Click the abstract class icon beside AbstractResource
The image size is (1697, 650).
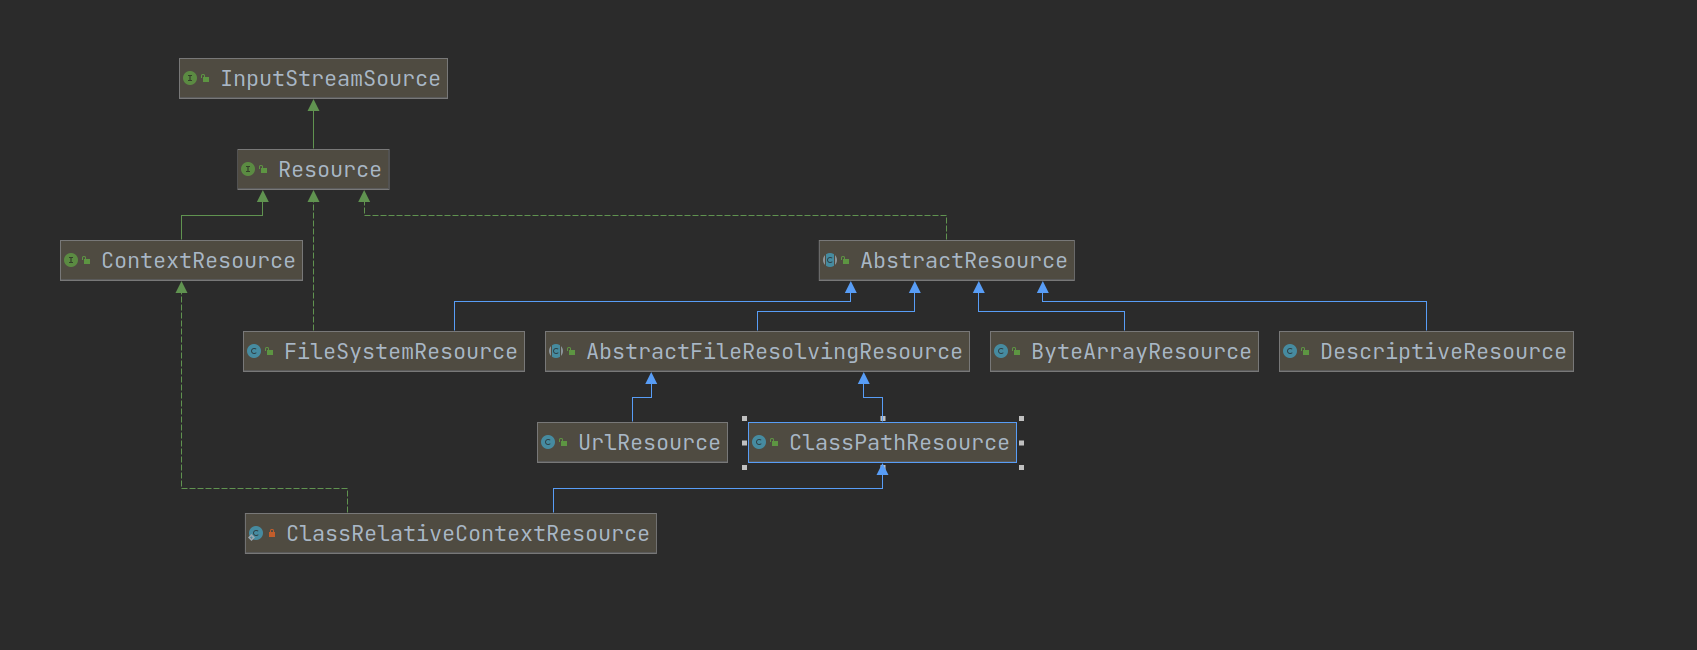click(x=830, y=260)
